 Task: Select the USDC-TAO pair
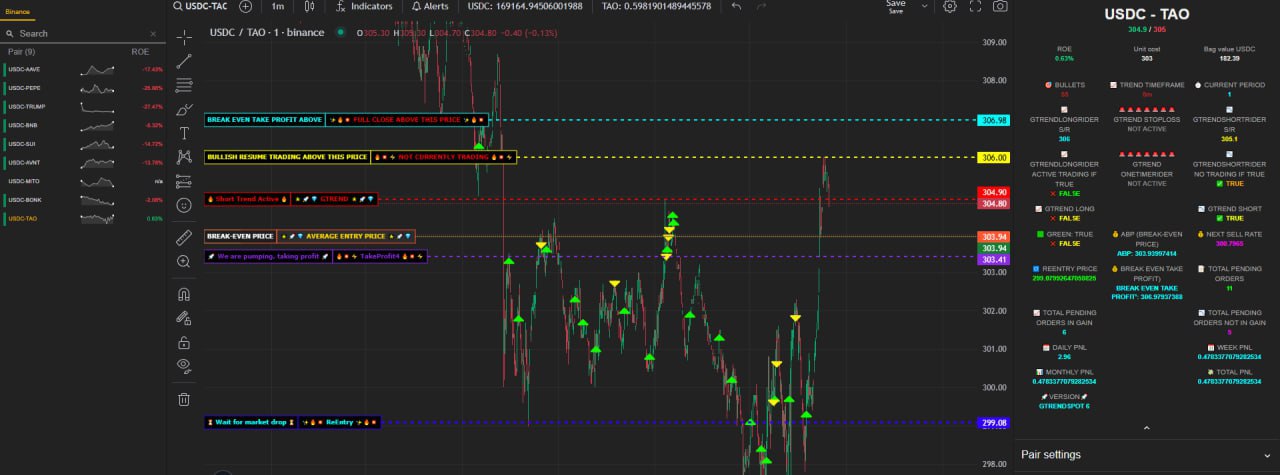tap(83, 218)
